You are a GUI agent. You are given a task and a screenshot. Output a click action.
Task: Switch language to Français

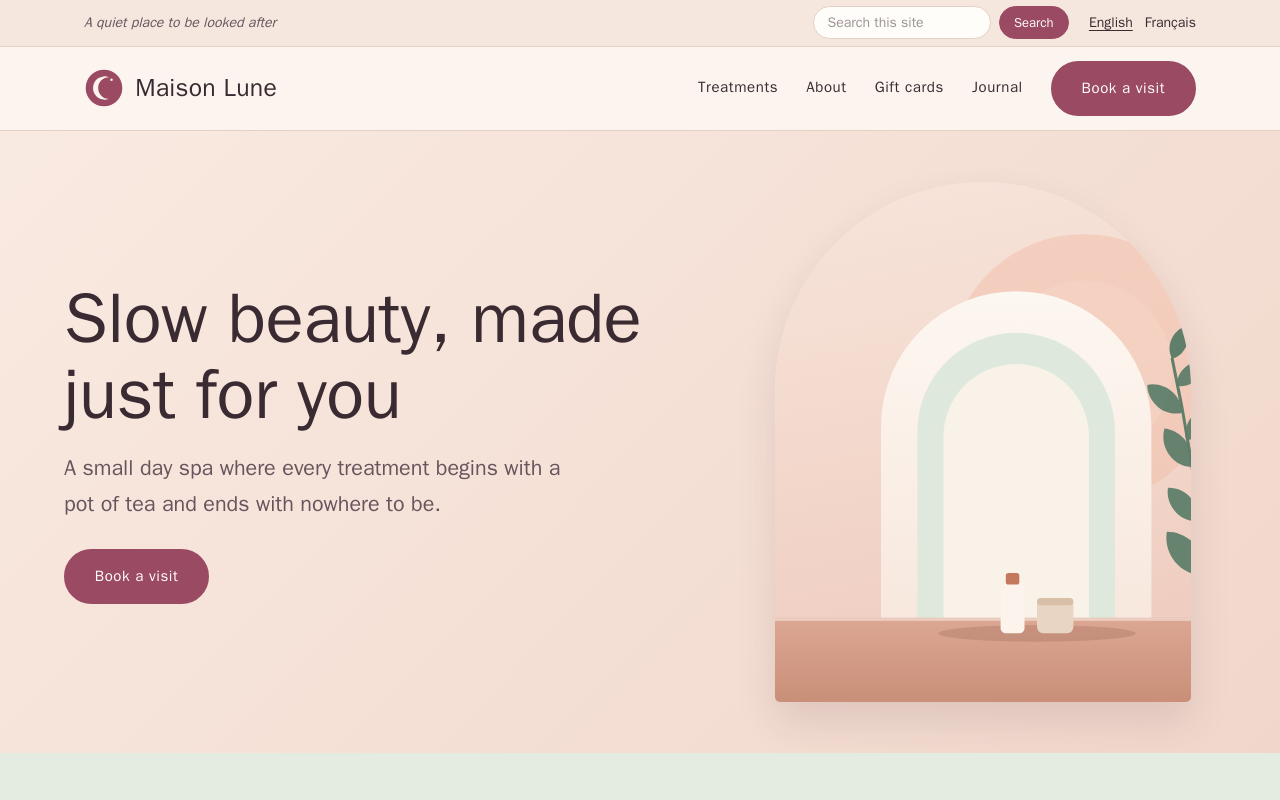1170,22
